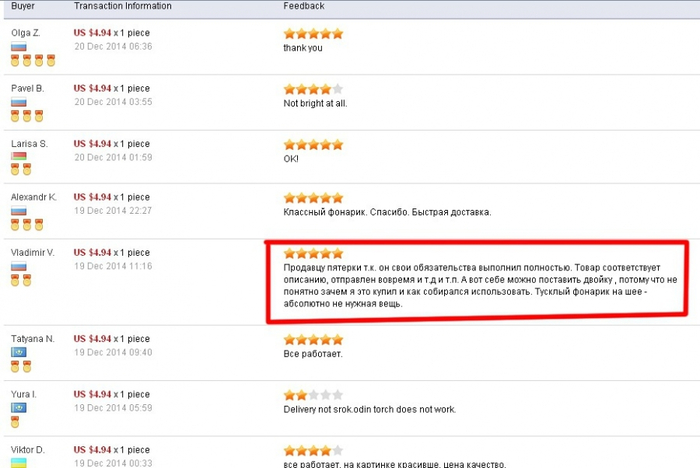Open buyer Pavel B. profile
The height and width of the screenshot is (468, 700).
pos(27,88)
